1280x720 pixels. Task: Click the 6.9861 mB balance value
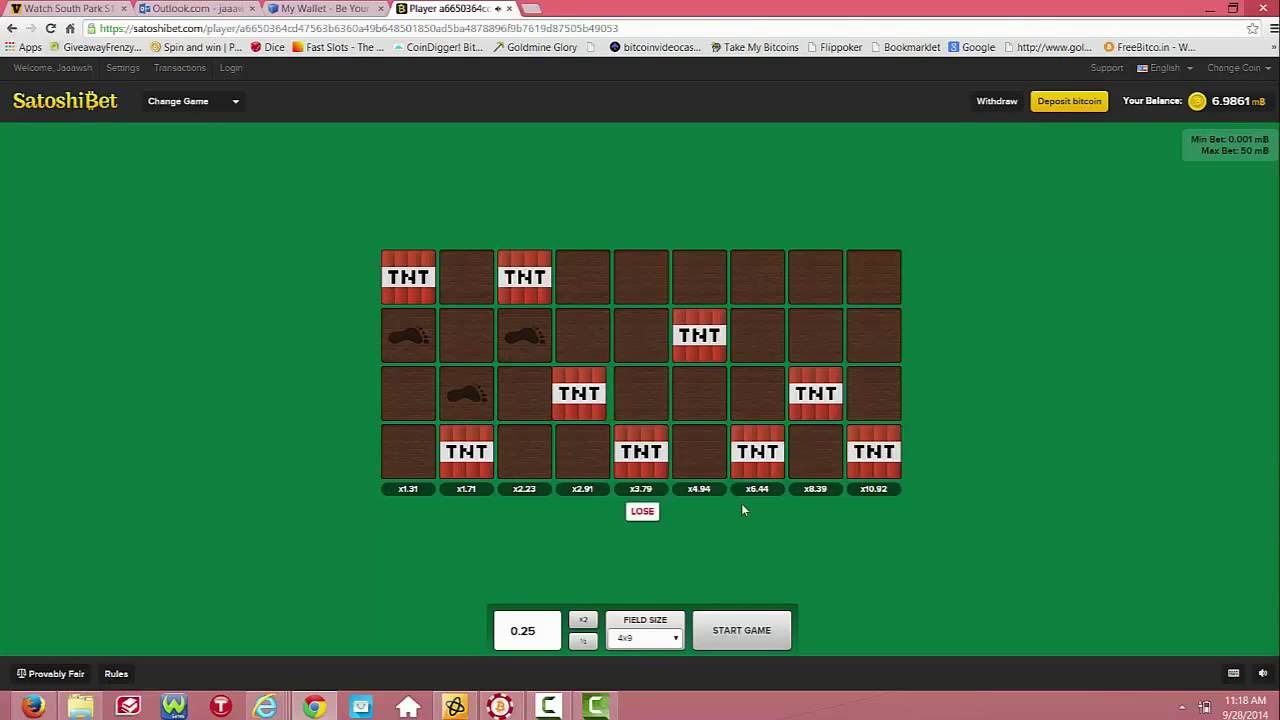(x=1238, y=101)
